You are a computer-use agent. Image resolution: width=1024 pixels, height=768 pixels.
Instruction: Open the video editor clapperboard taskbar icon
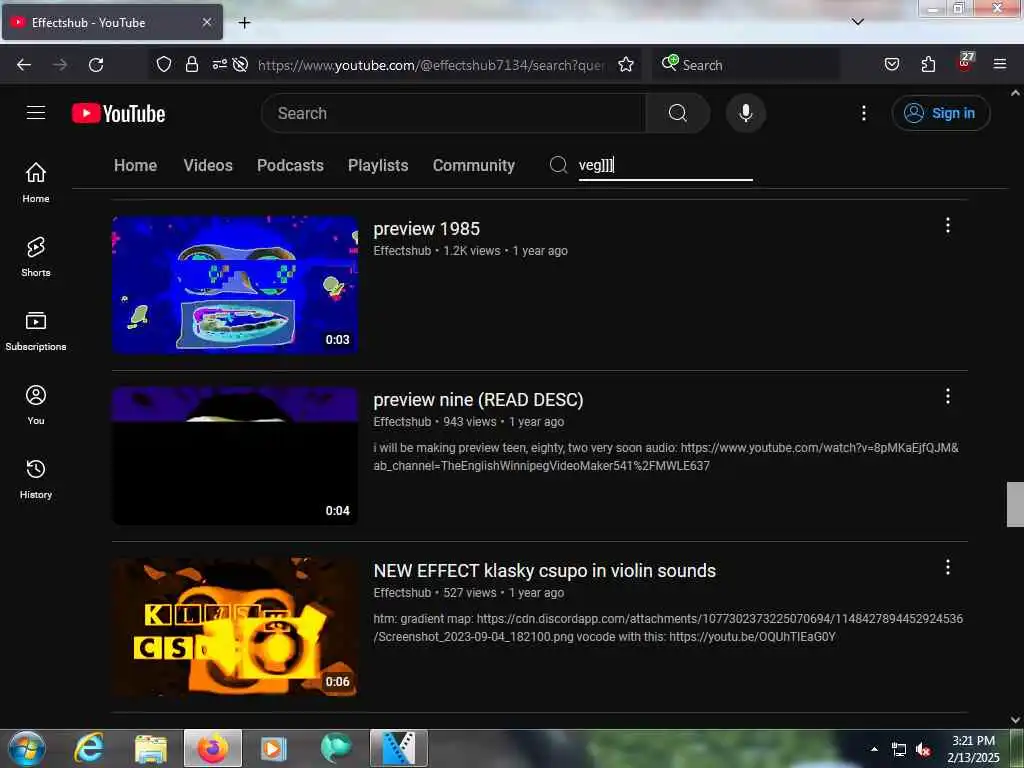399,748
